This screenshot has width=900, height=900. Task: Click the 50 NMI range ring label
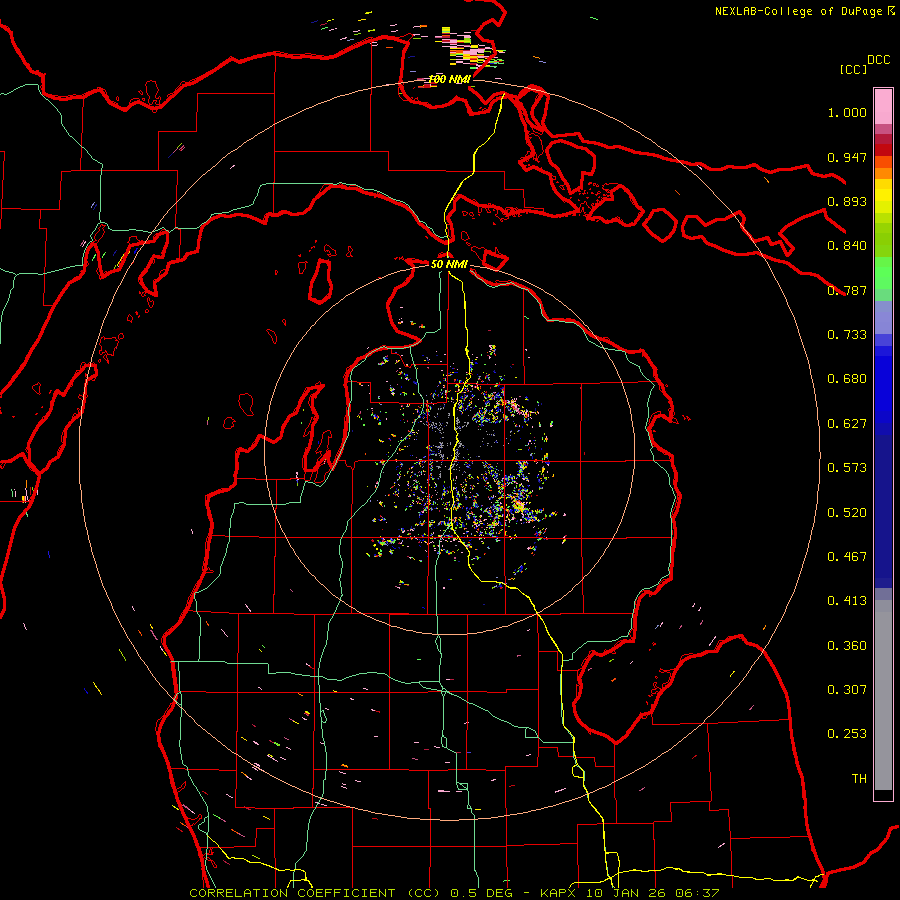(x=449, y=264)
